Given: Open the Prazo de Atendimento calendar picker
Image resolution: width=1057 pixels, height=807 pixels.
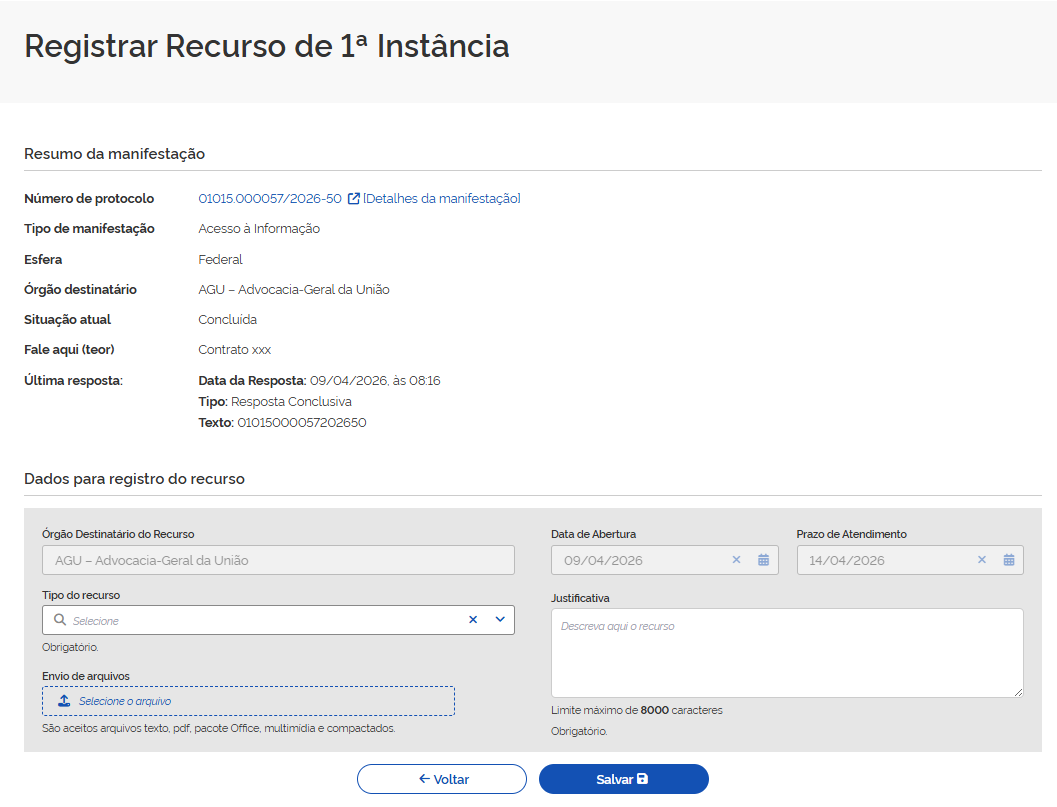Looking at the screenshot, I should point(1009,560).
